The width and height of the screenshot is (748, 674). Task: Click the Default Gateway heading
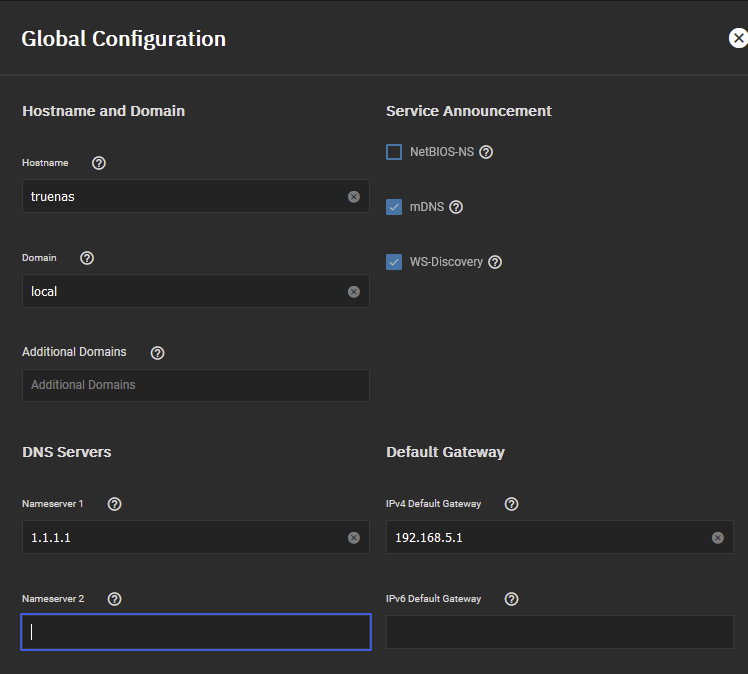click(445, 452)
